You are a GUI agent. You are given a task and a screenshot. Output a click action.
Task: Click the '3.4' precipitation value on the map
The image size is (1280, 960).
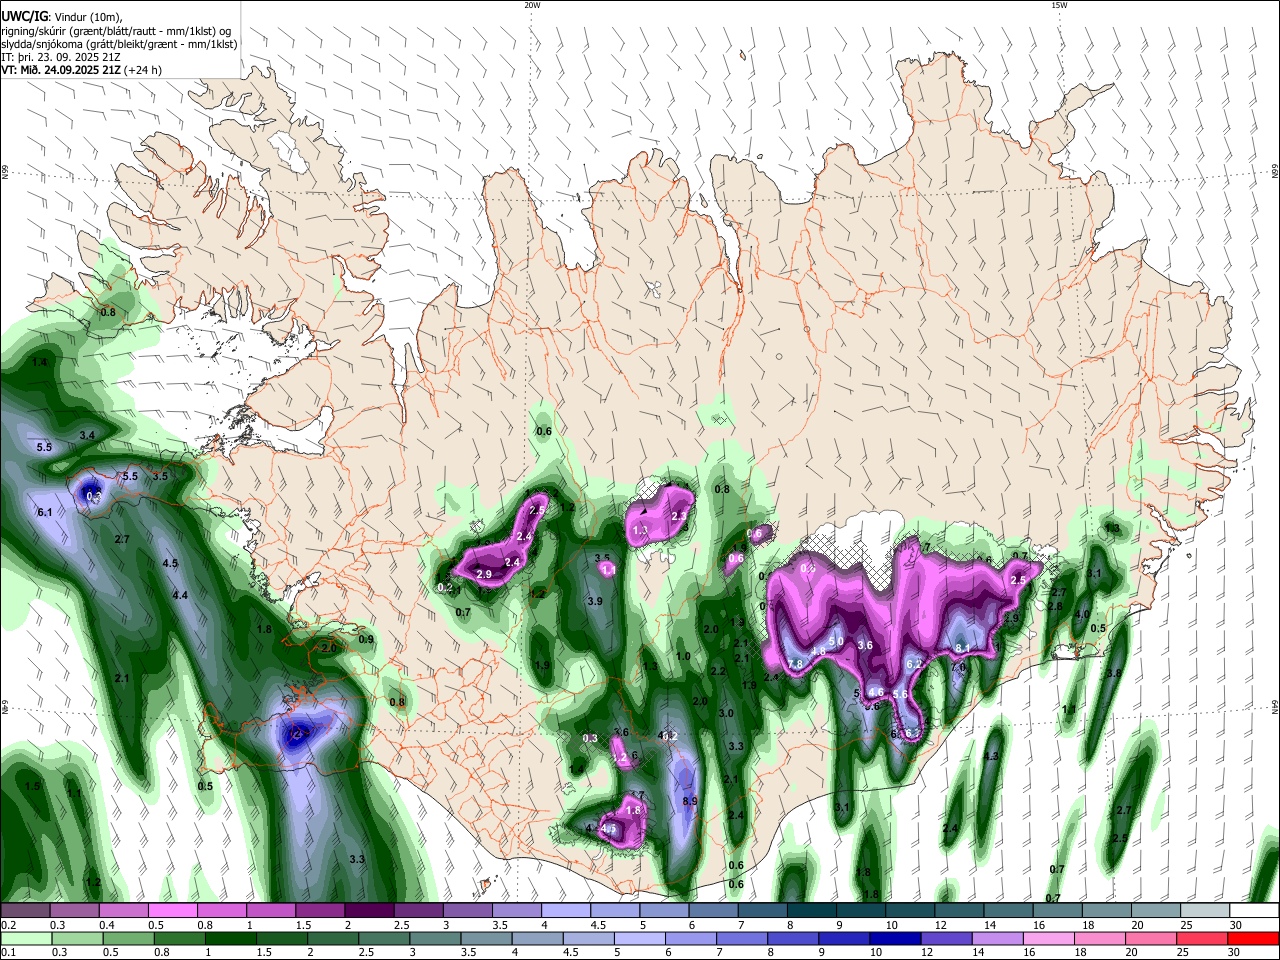tap(87, 435)
